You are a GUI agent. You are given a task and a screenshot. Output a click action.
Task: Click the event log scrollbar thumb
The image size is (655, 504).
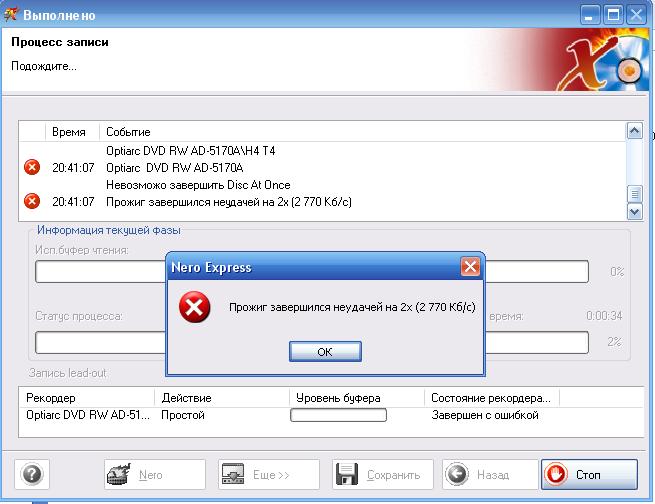[635, 194]
